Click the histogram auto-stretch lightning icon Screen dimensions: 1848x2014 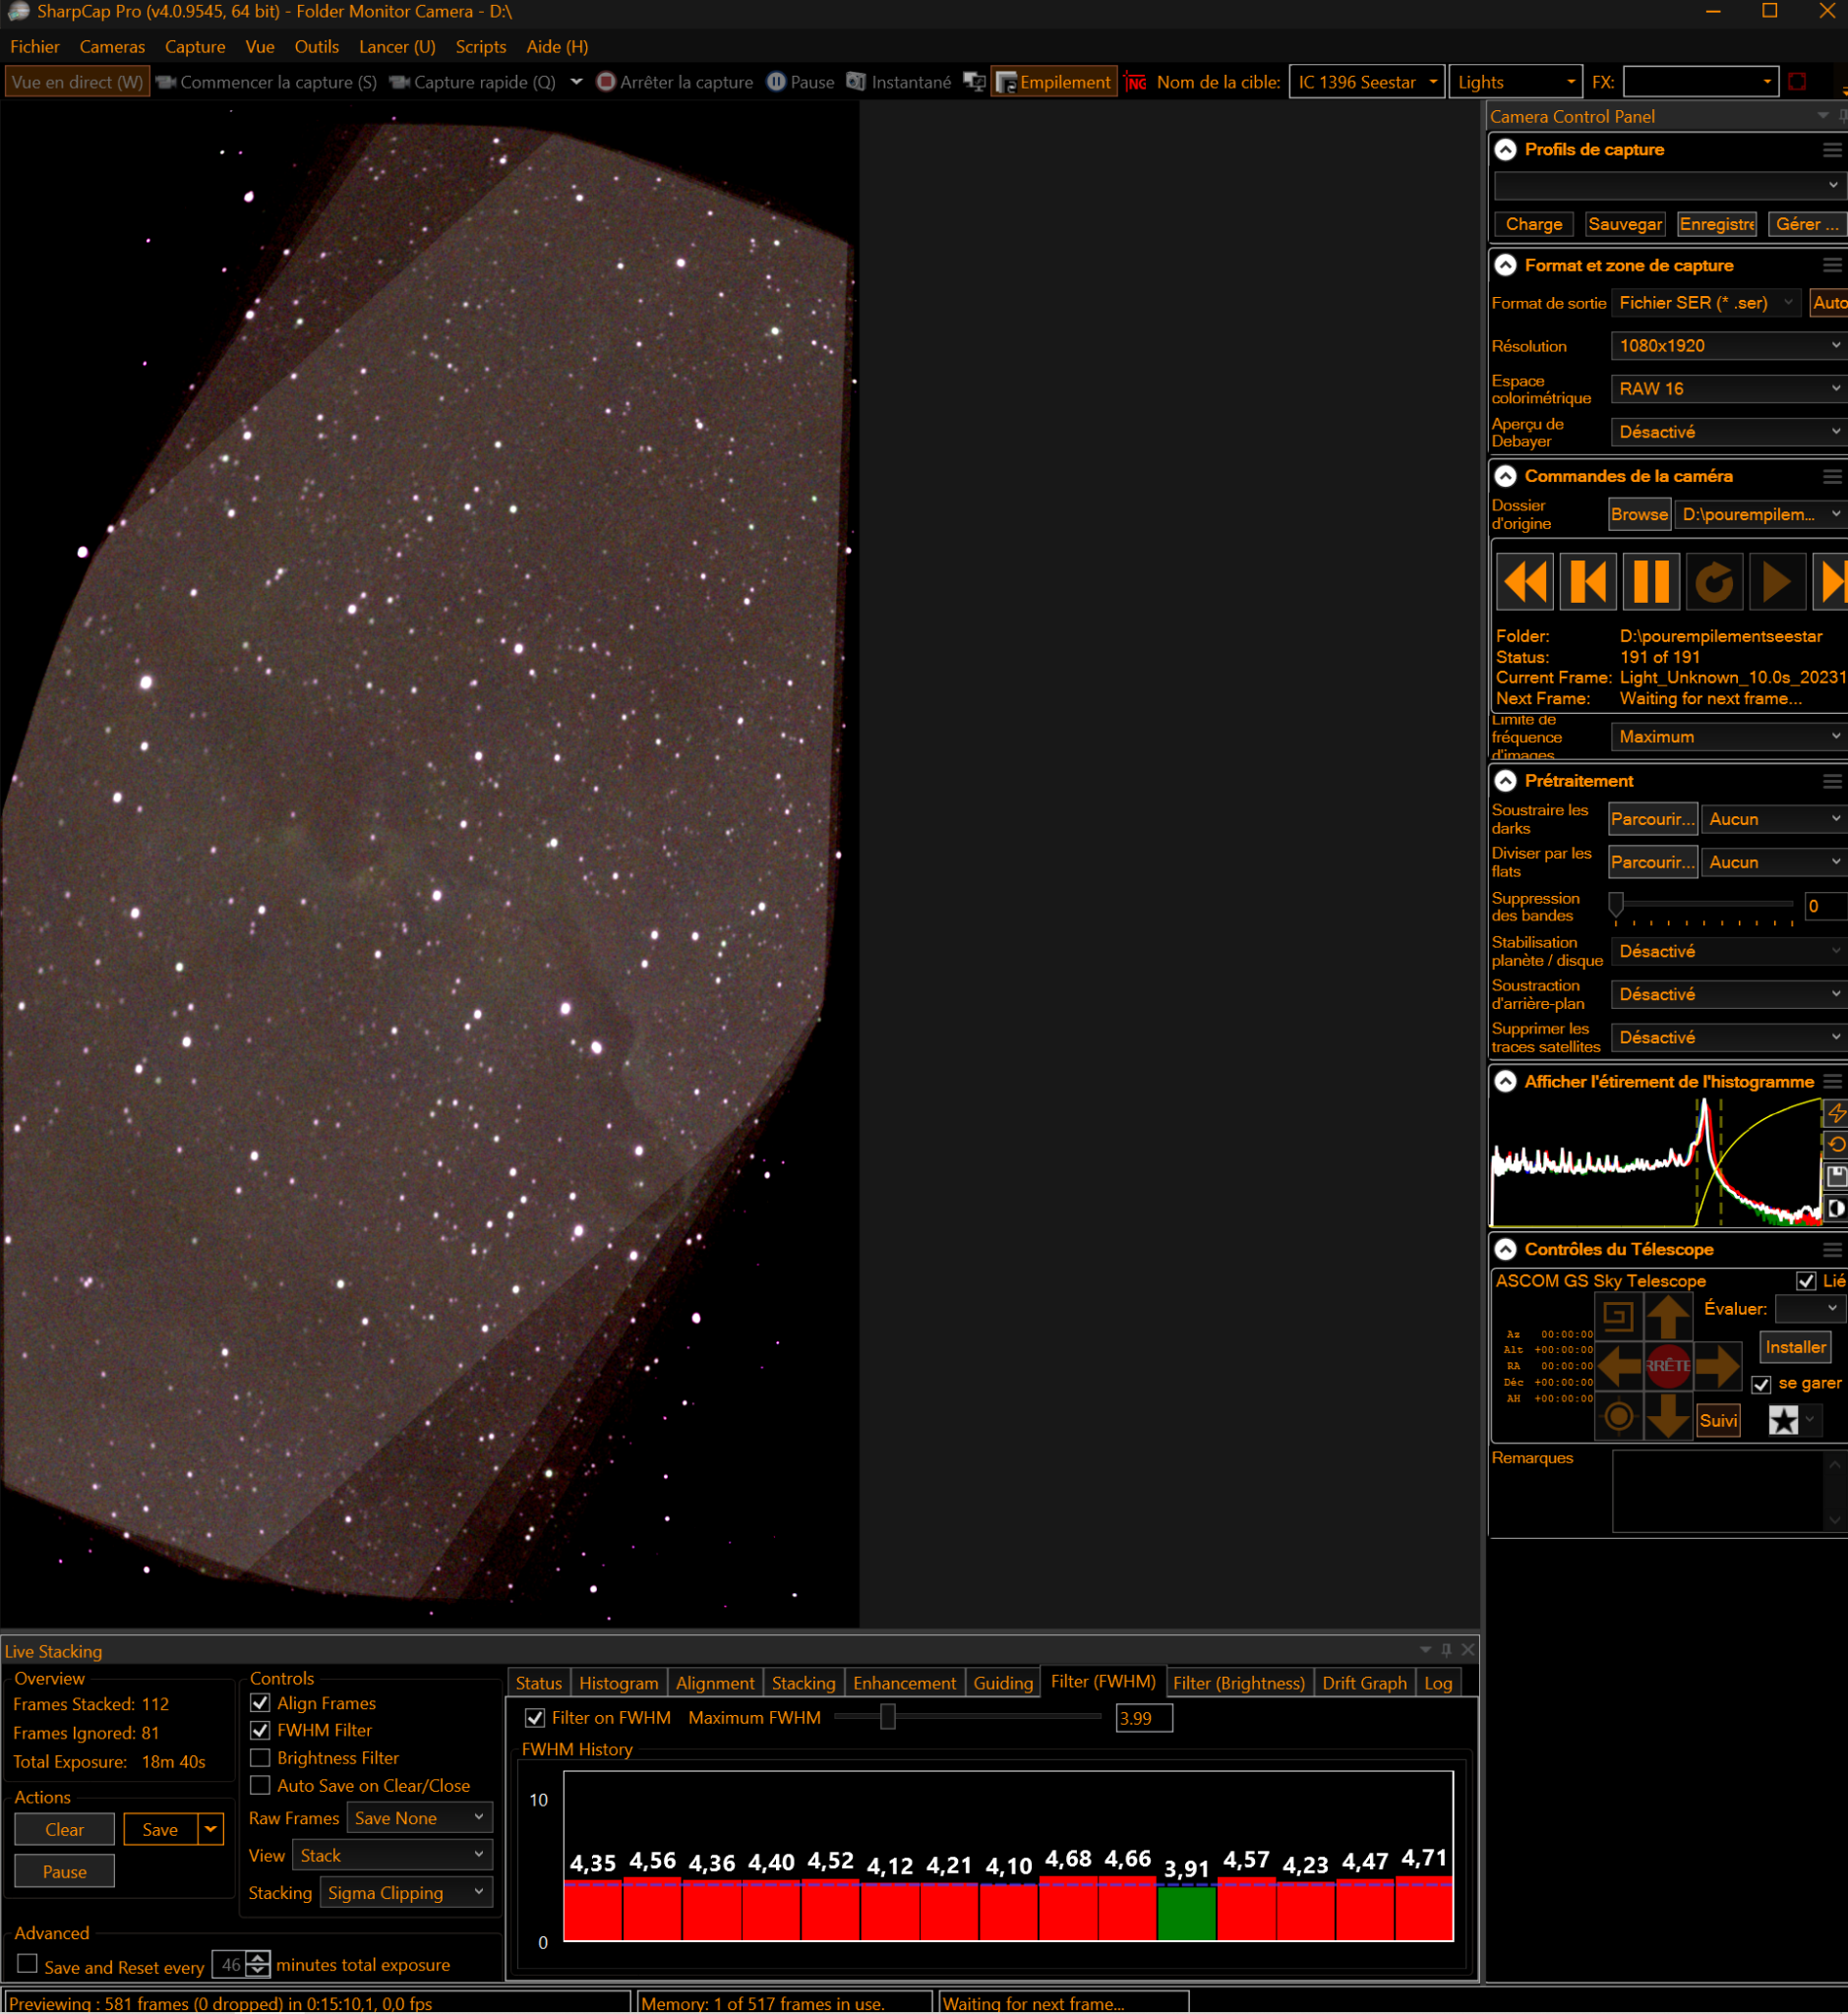coord(1836,1113)
